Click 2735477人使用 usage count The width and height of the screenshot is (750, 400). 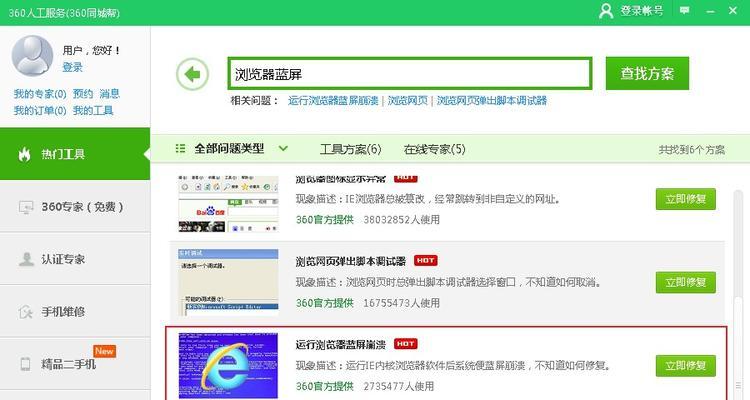point(398,386)
